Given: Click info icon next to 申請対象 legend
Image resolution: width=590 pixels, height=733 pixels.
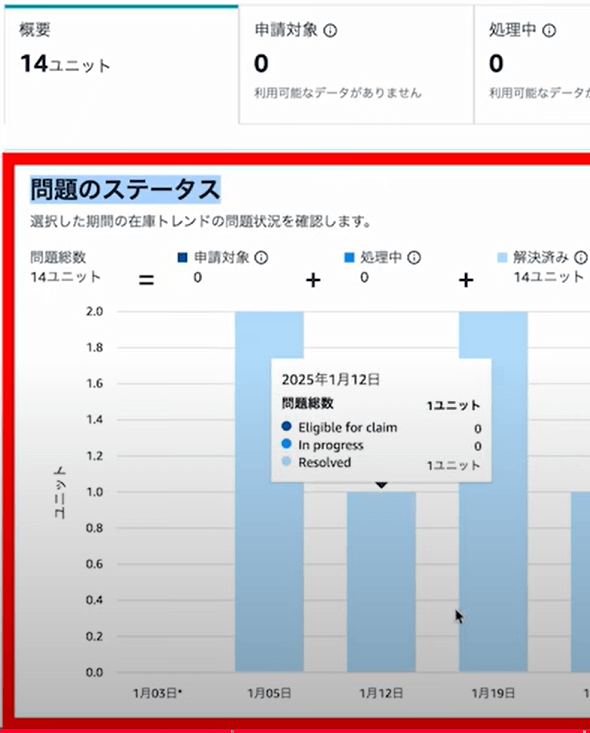Looking at the screenshot, I should pyautogui.click(x=261, y=258).
